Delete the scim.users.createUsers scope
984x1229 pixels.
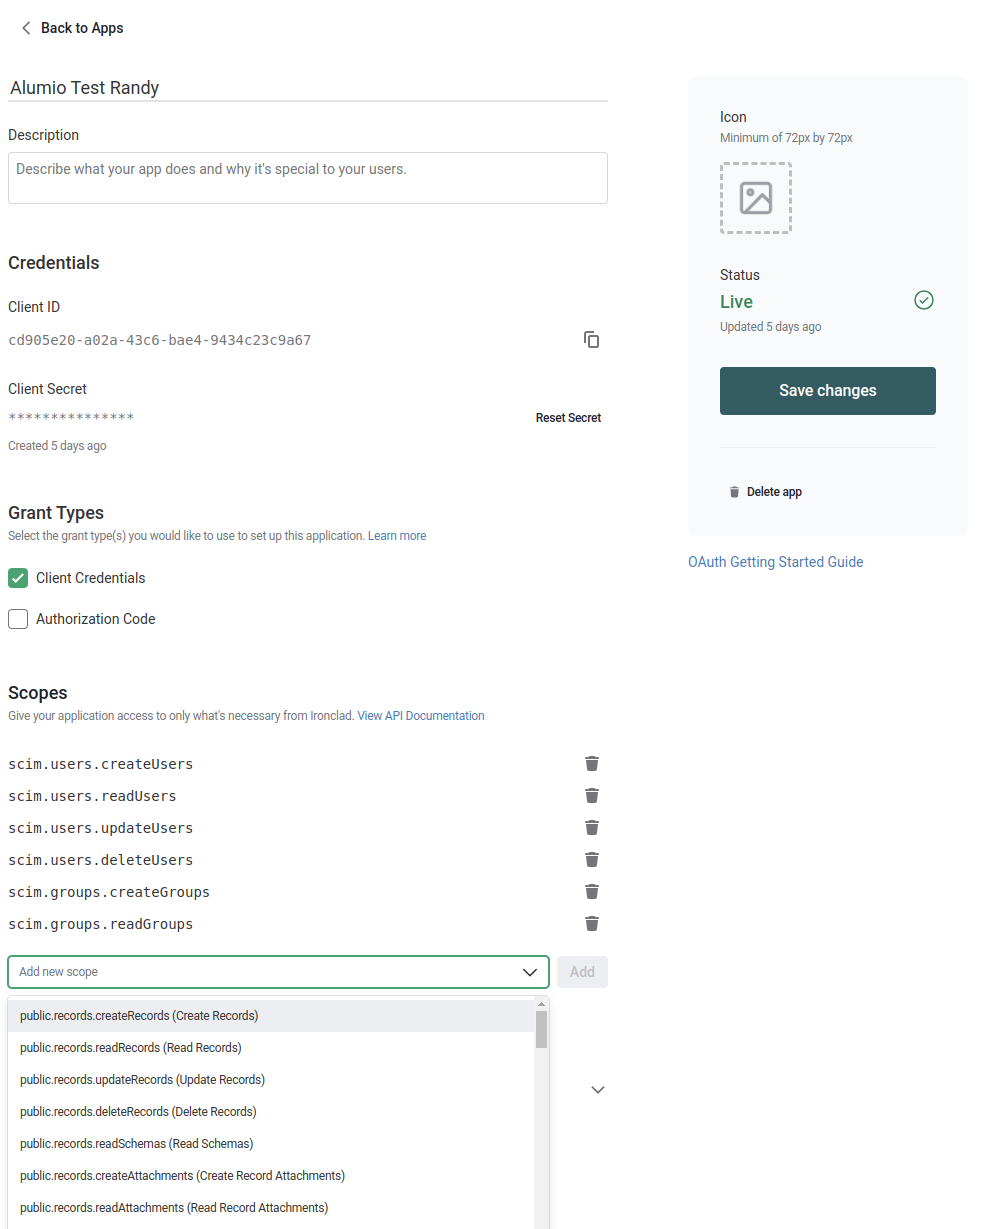click(x=592, y=764)
